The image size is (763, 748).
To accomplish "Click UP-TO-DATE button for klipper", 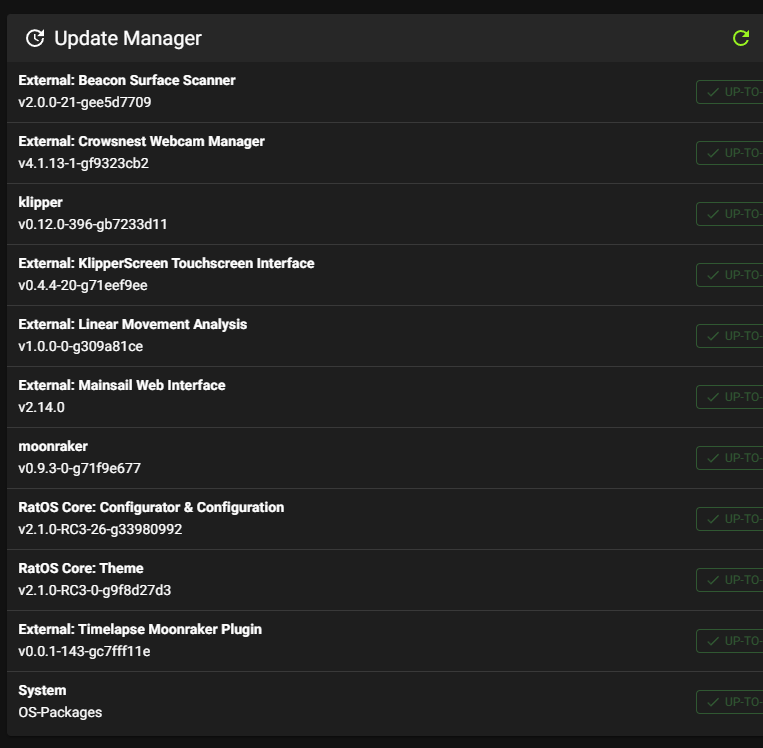I will click(729, 214).
